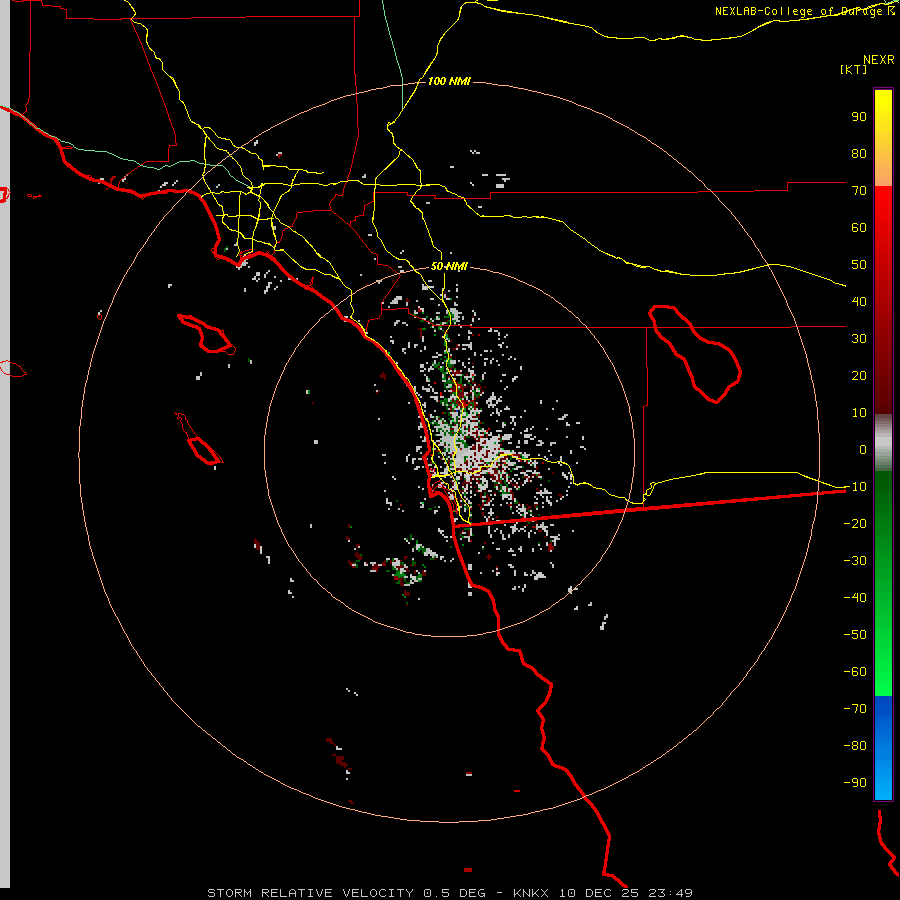Viewport: 900px width, 900px height.
Task: Click the "[KT]" units label above the scale
Action: click(x=853, y=69)
